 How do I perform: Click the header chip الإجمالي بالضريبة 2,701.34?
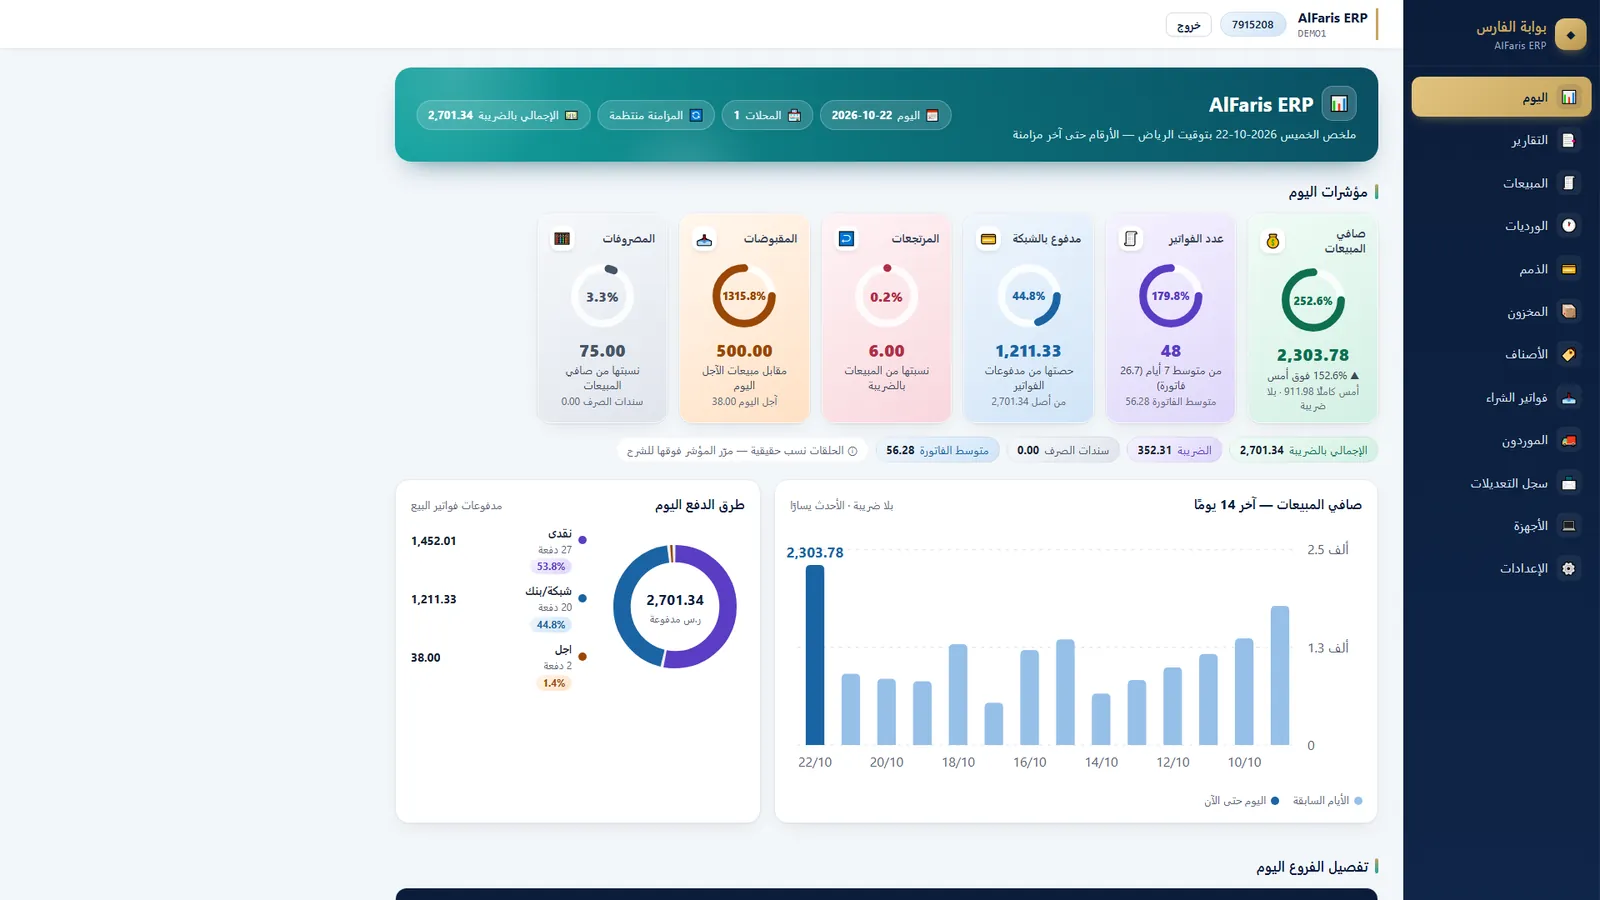503,115
